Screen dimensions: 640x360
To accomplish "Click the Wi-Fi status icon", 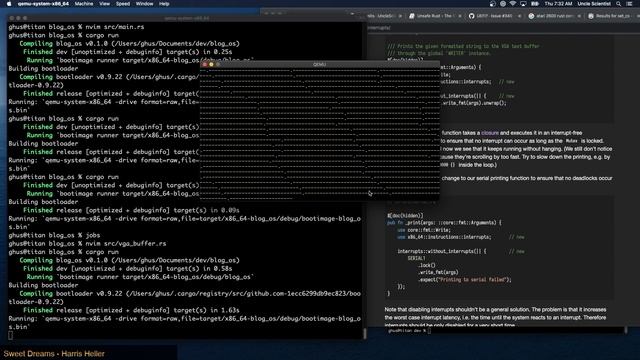I will 513,4.
